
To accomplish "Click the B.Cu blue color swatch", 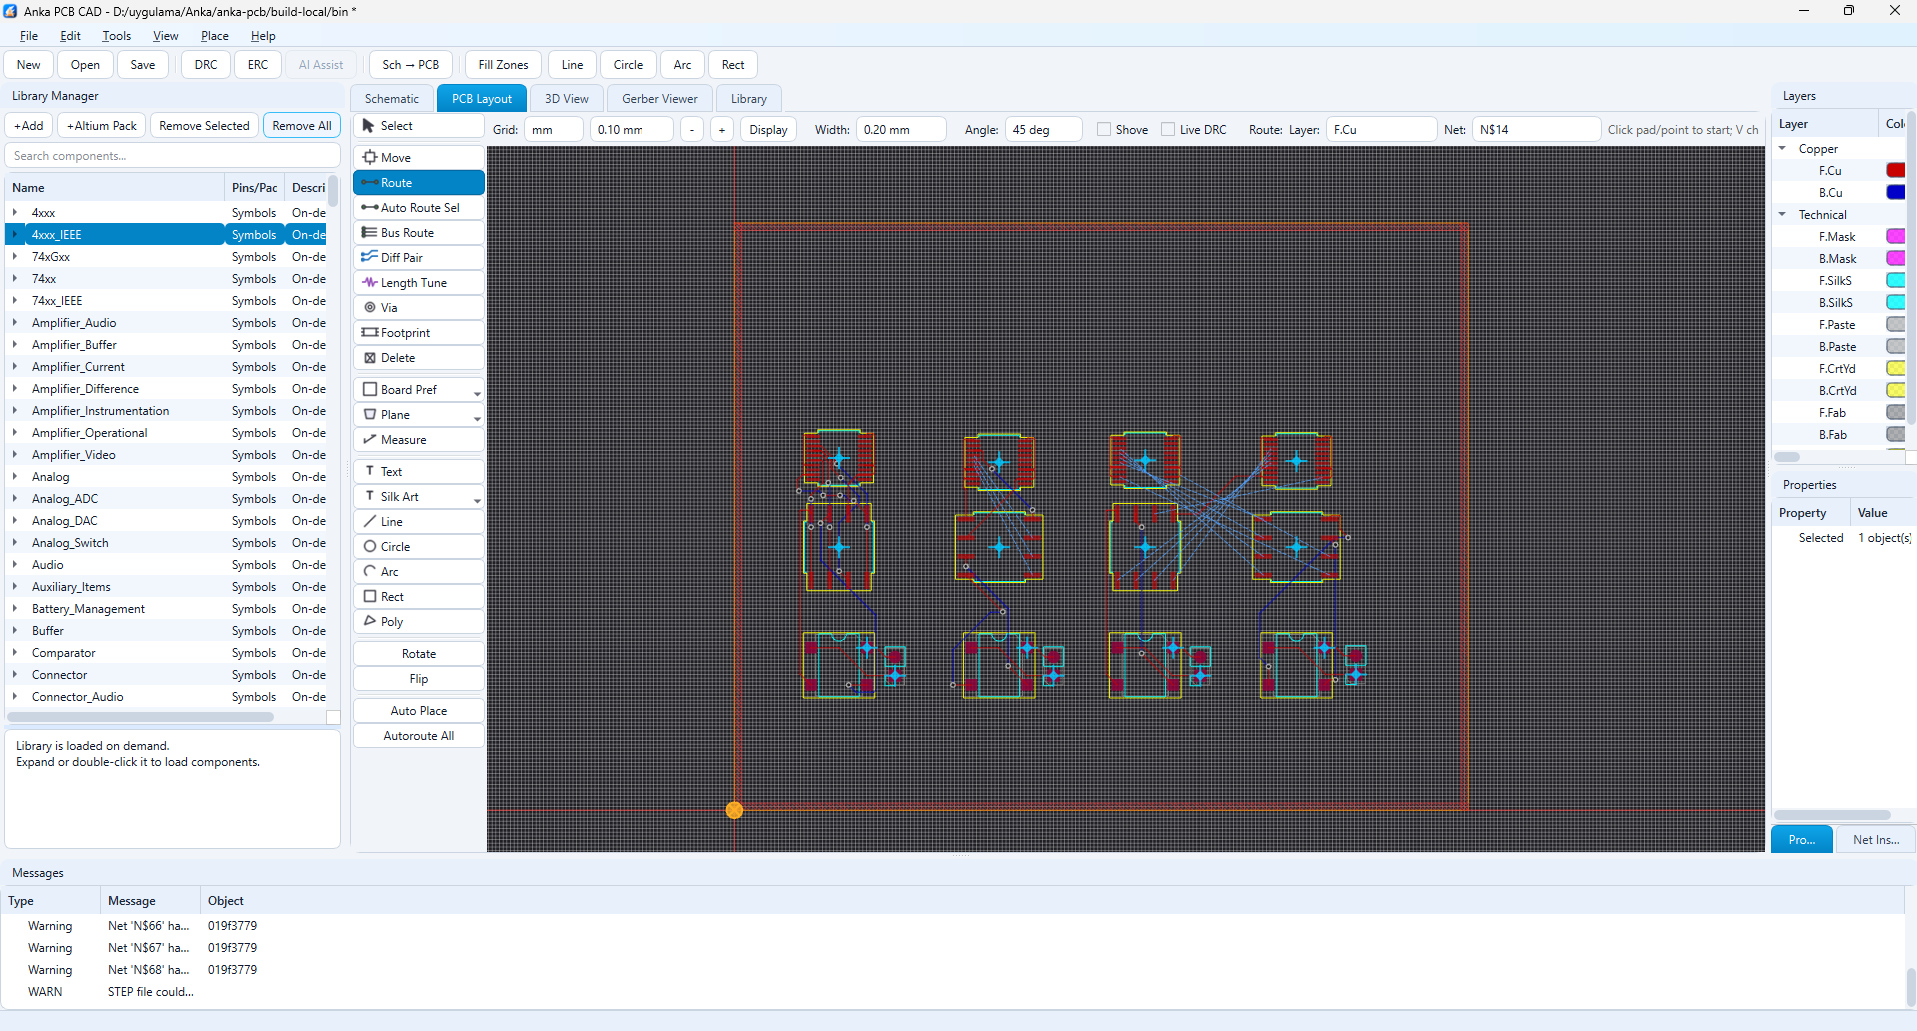I will [1895, 193].
